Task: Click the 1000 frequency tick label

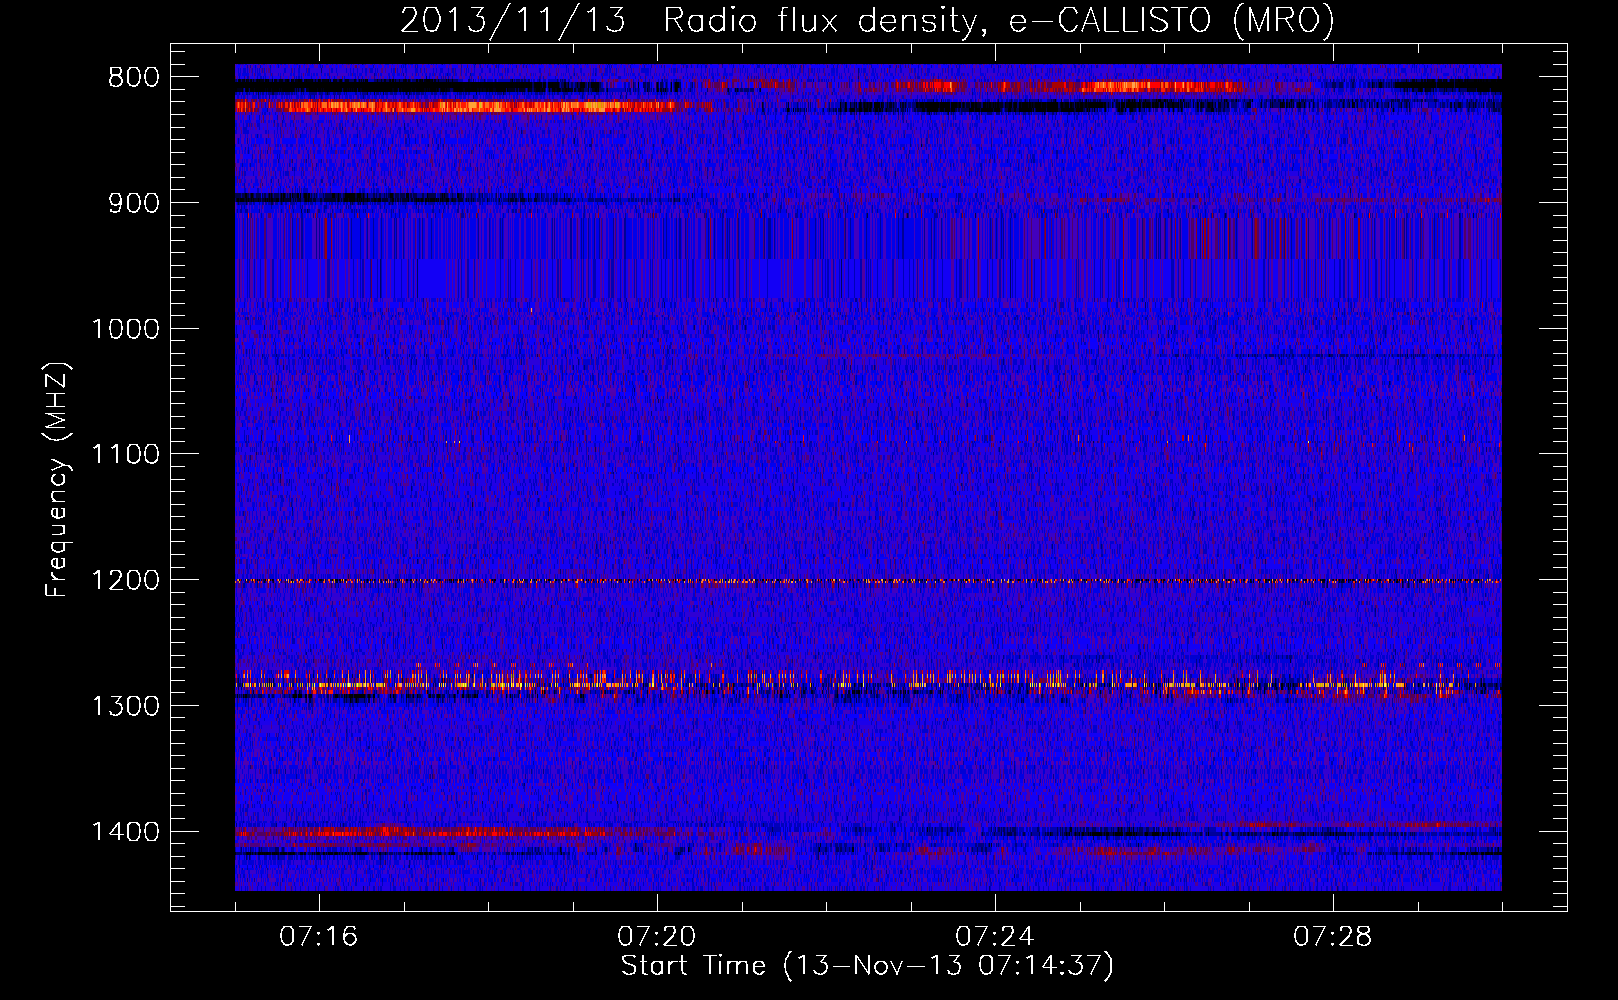Action: tap(125, 329)
